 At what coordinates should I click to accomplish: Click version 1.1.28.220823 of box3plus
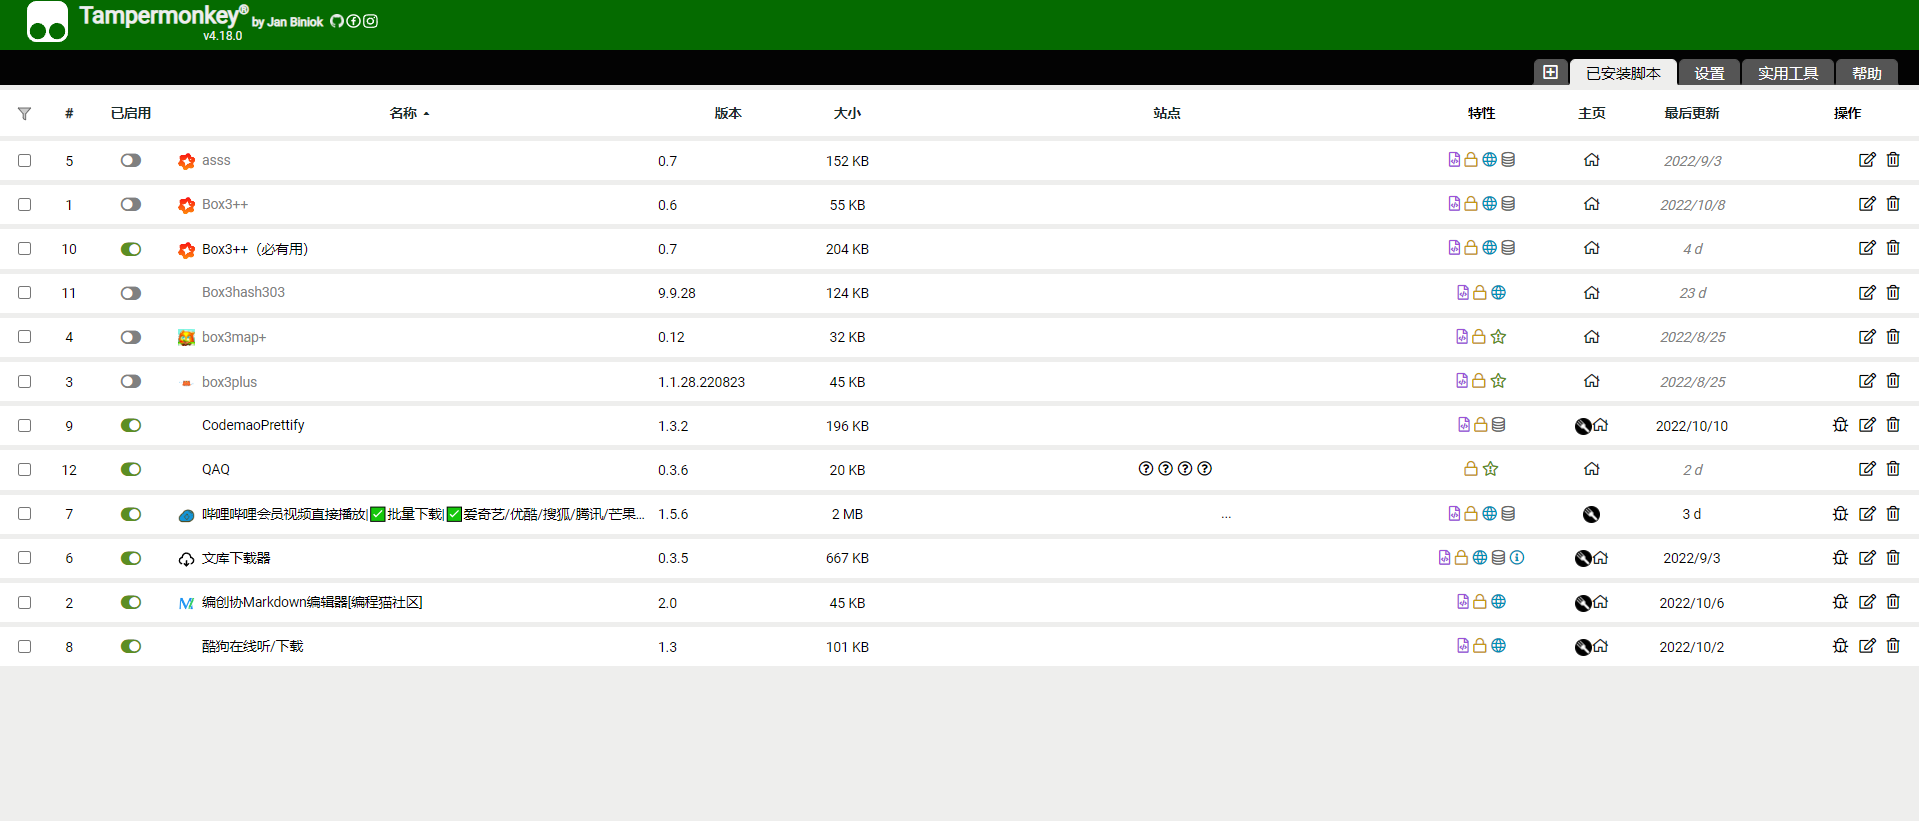[x=701, y=382]
